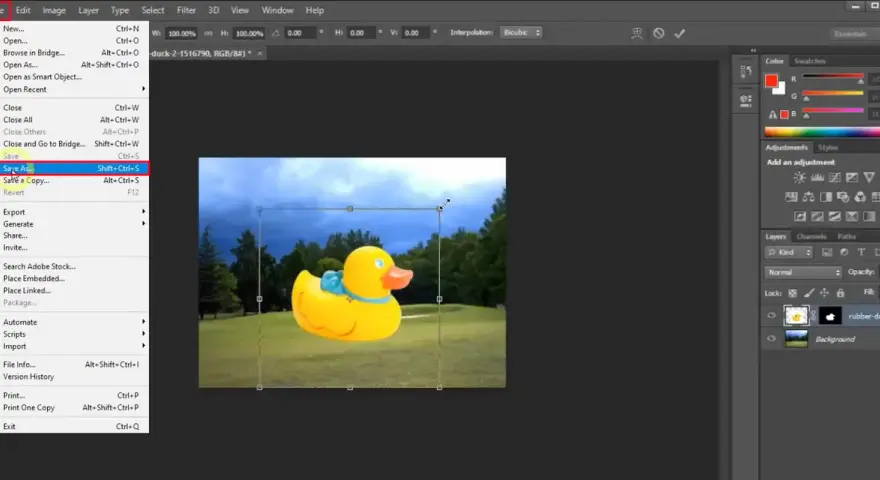
Task: Add a Levels adjustment
Action: [x=817, y=178]
